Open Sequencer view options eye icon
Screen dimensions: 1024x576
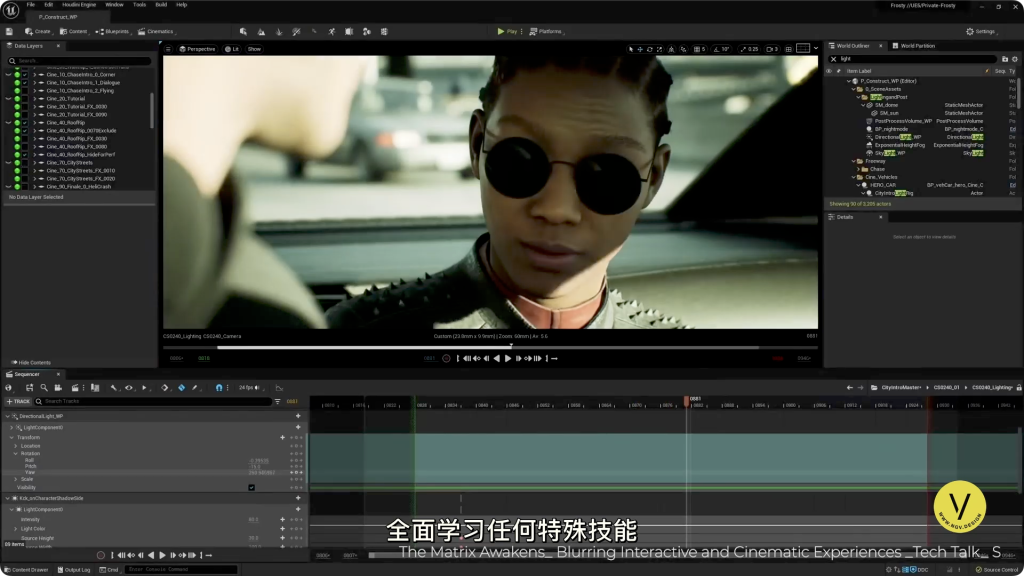click(129, 388)
